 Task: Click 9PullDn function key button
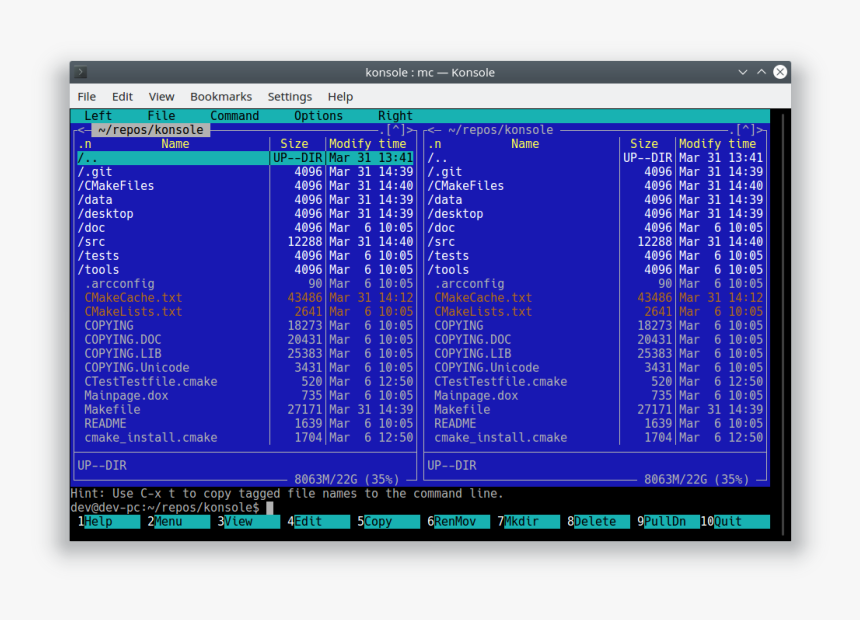pos(669,521)
